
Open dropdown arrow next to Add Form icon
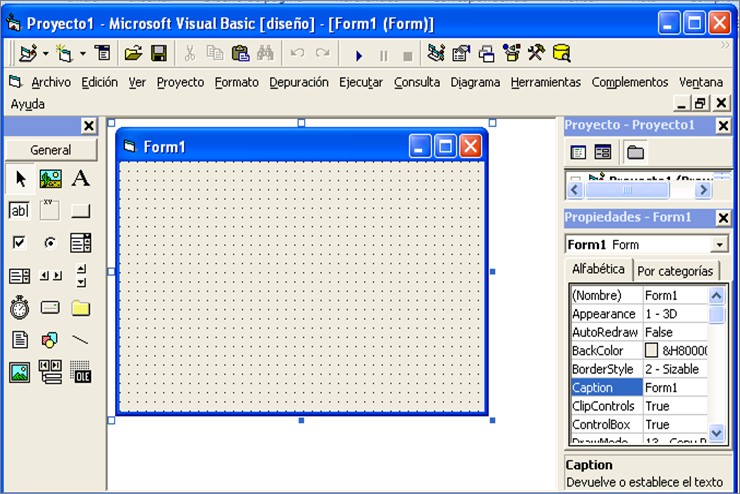tap(83, 54)
